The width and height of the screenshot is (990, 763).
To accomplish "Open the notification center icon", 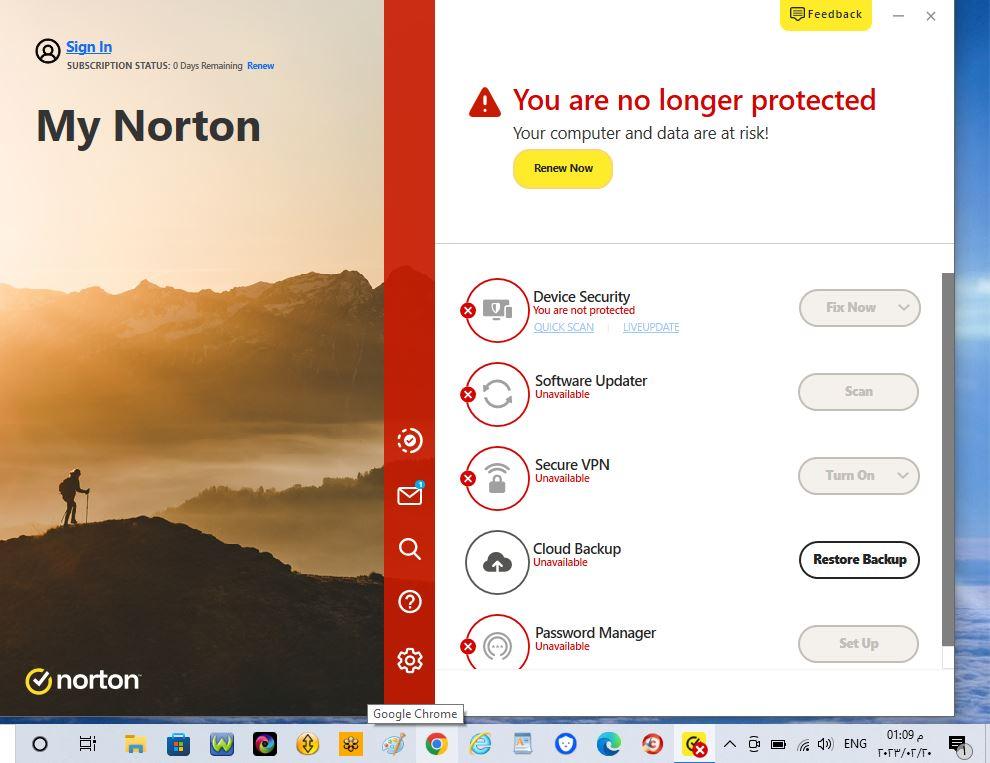I will [958, 744].
